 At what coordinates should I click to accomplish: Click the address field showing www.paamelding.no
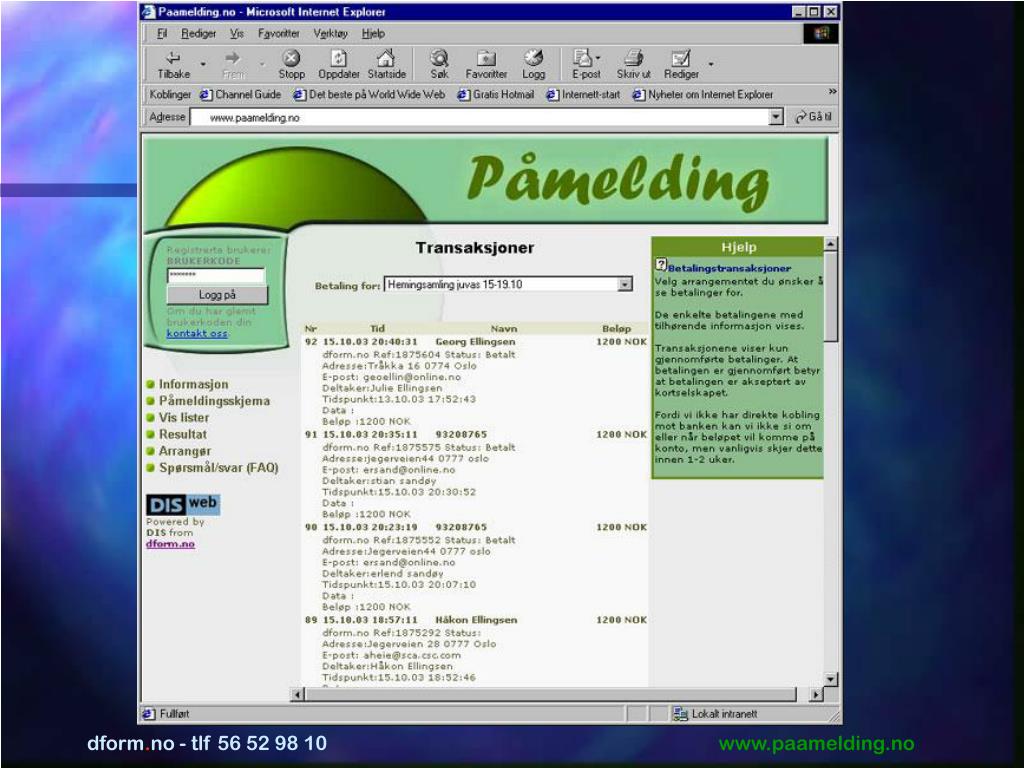pos(480,118)
